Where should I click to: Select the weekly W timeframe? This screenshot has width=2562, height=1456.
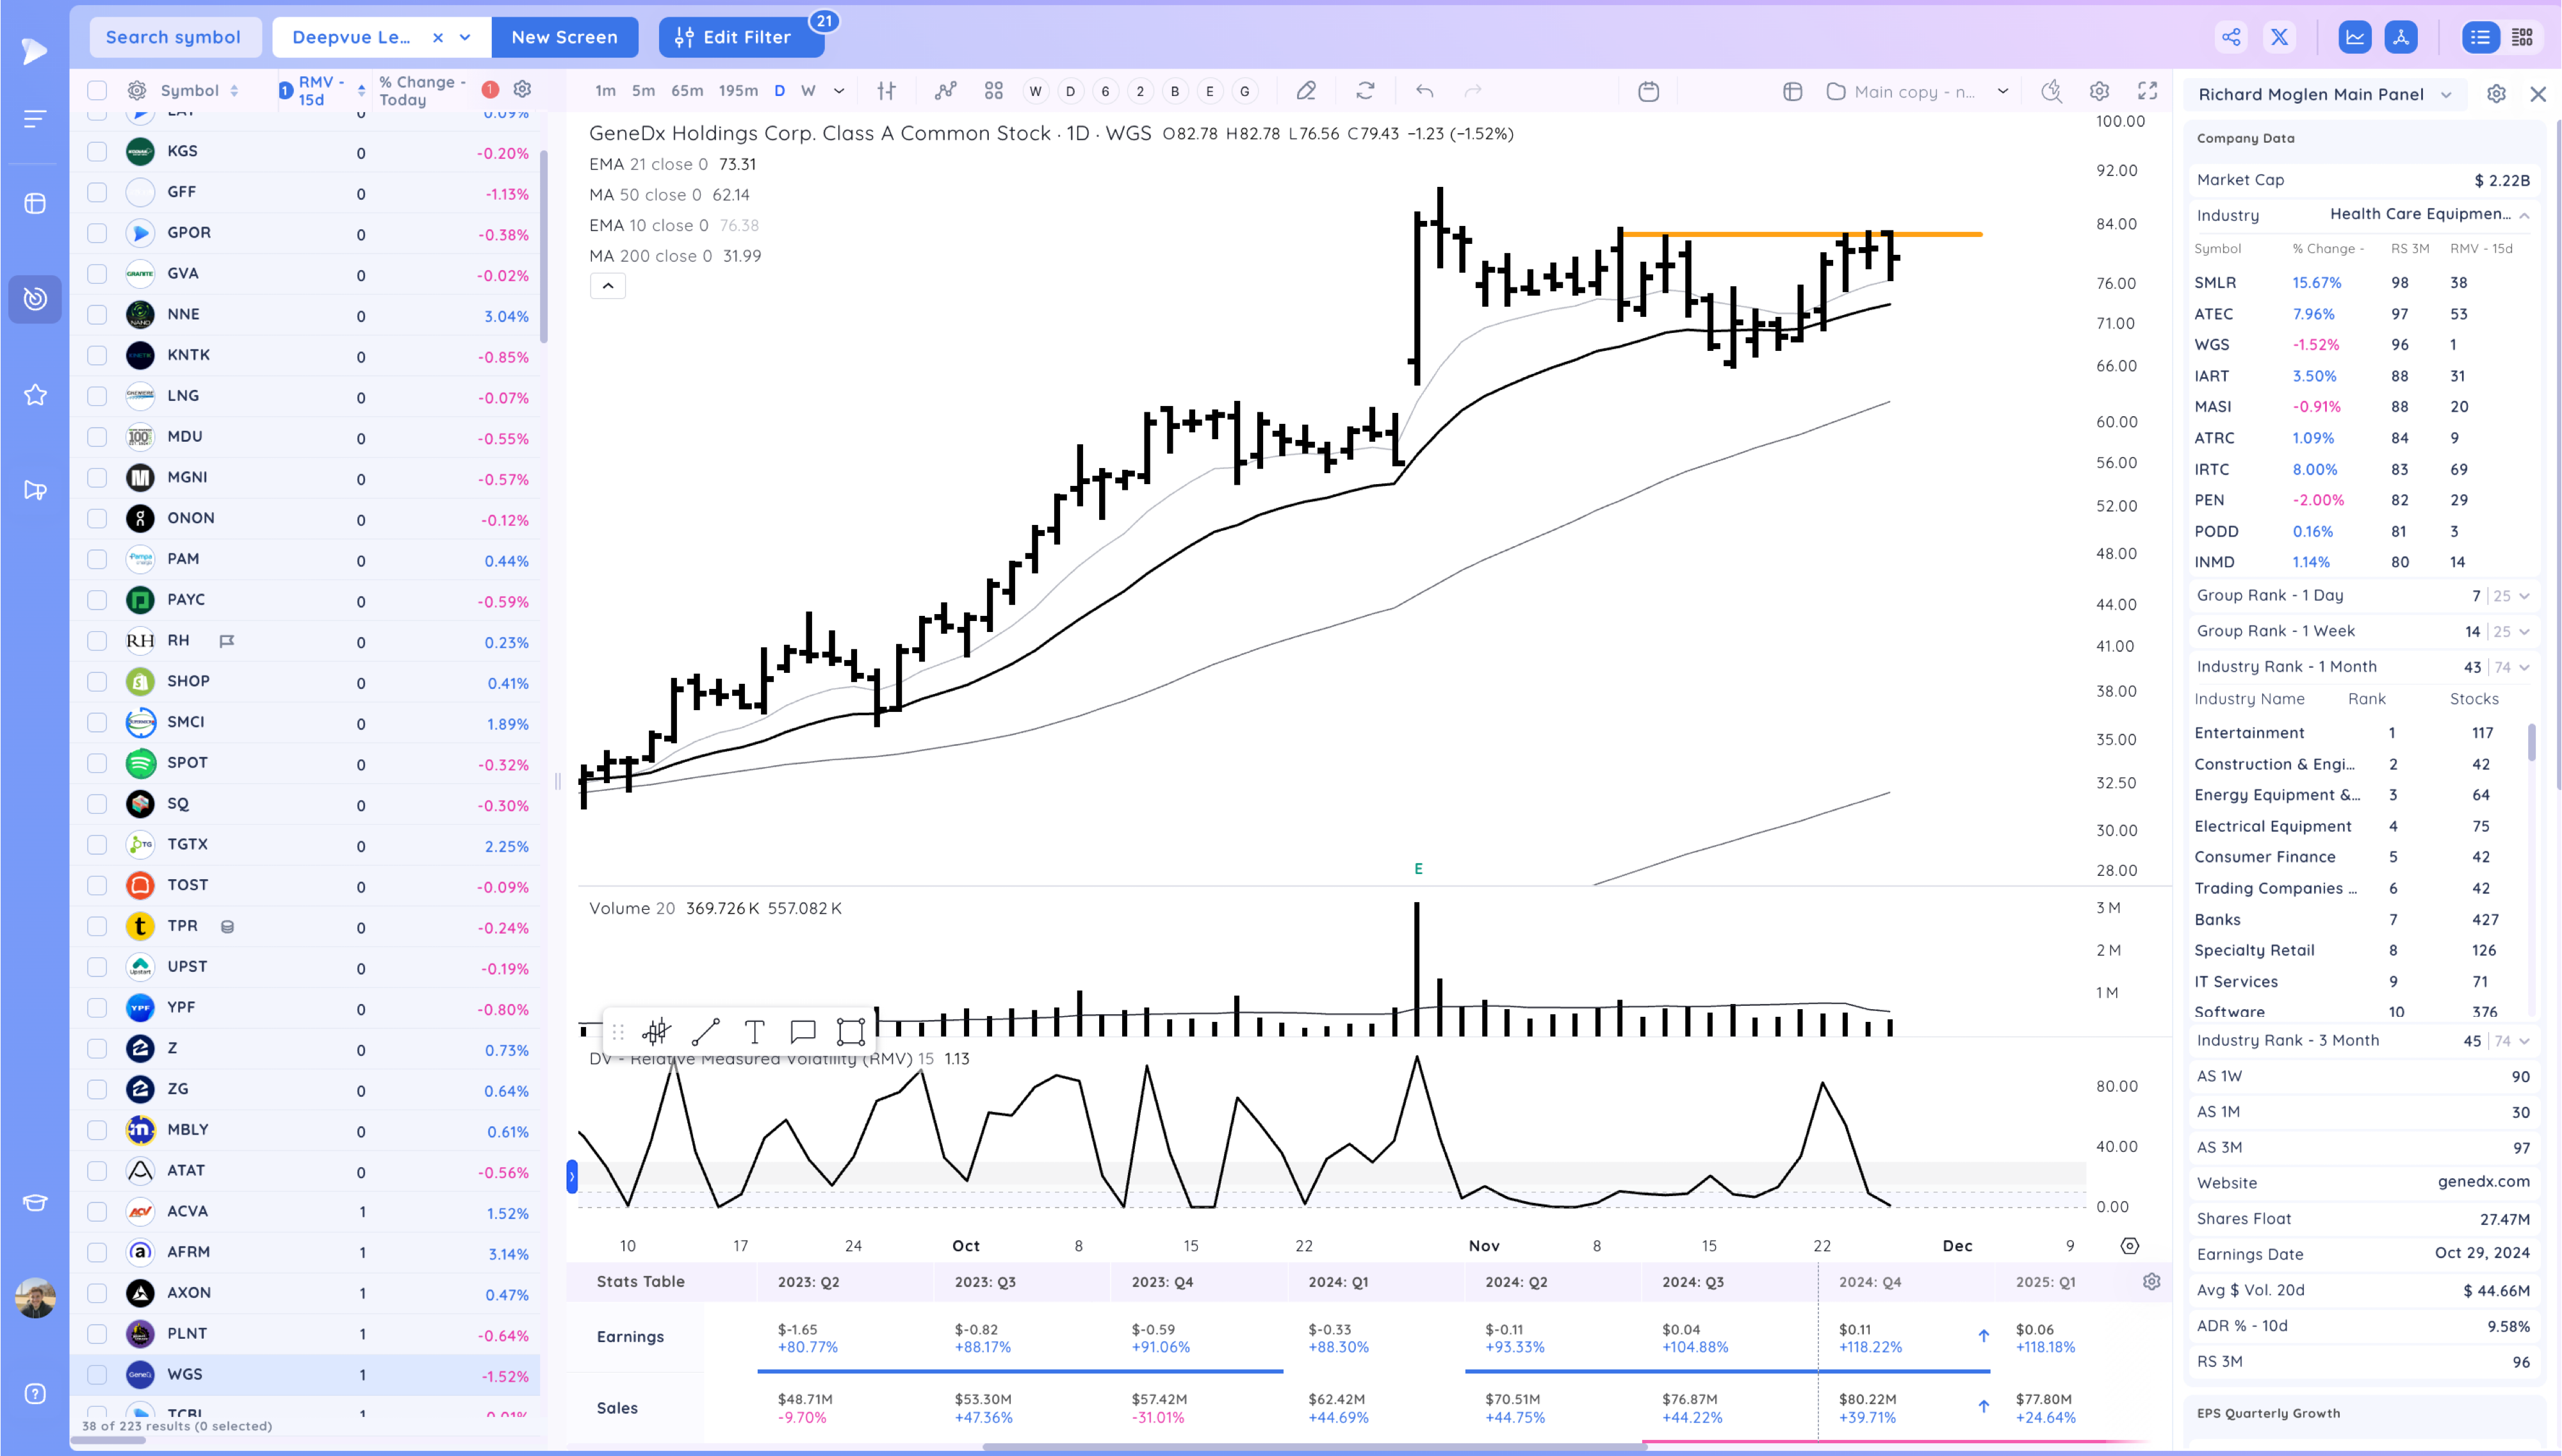808,91
